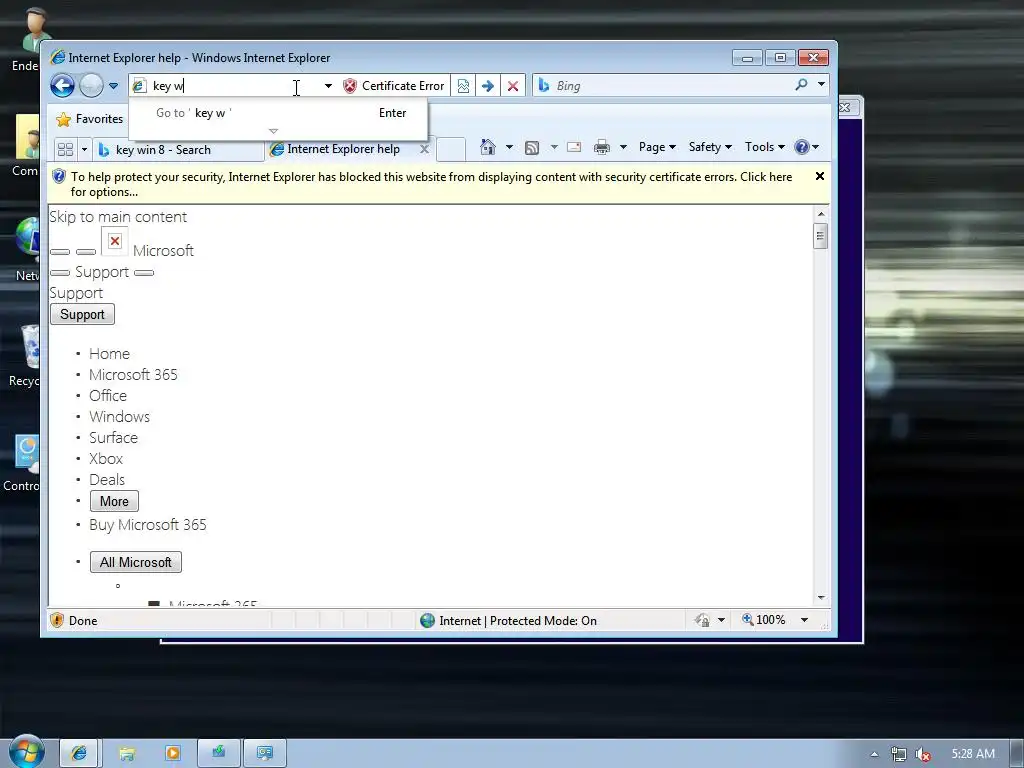This screenshot has height=768, width=1024.
Task: Click the Internet Explorer taskbar icon
Action: (x=78, y=753)
